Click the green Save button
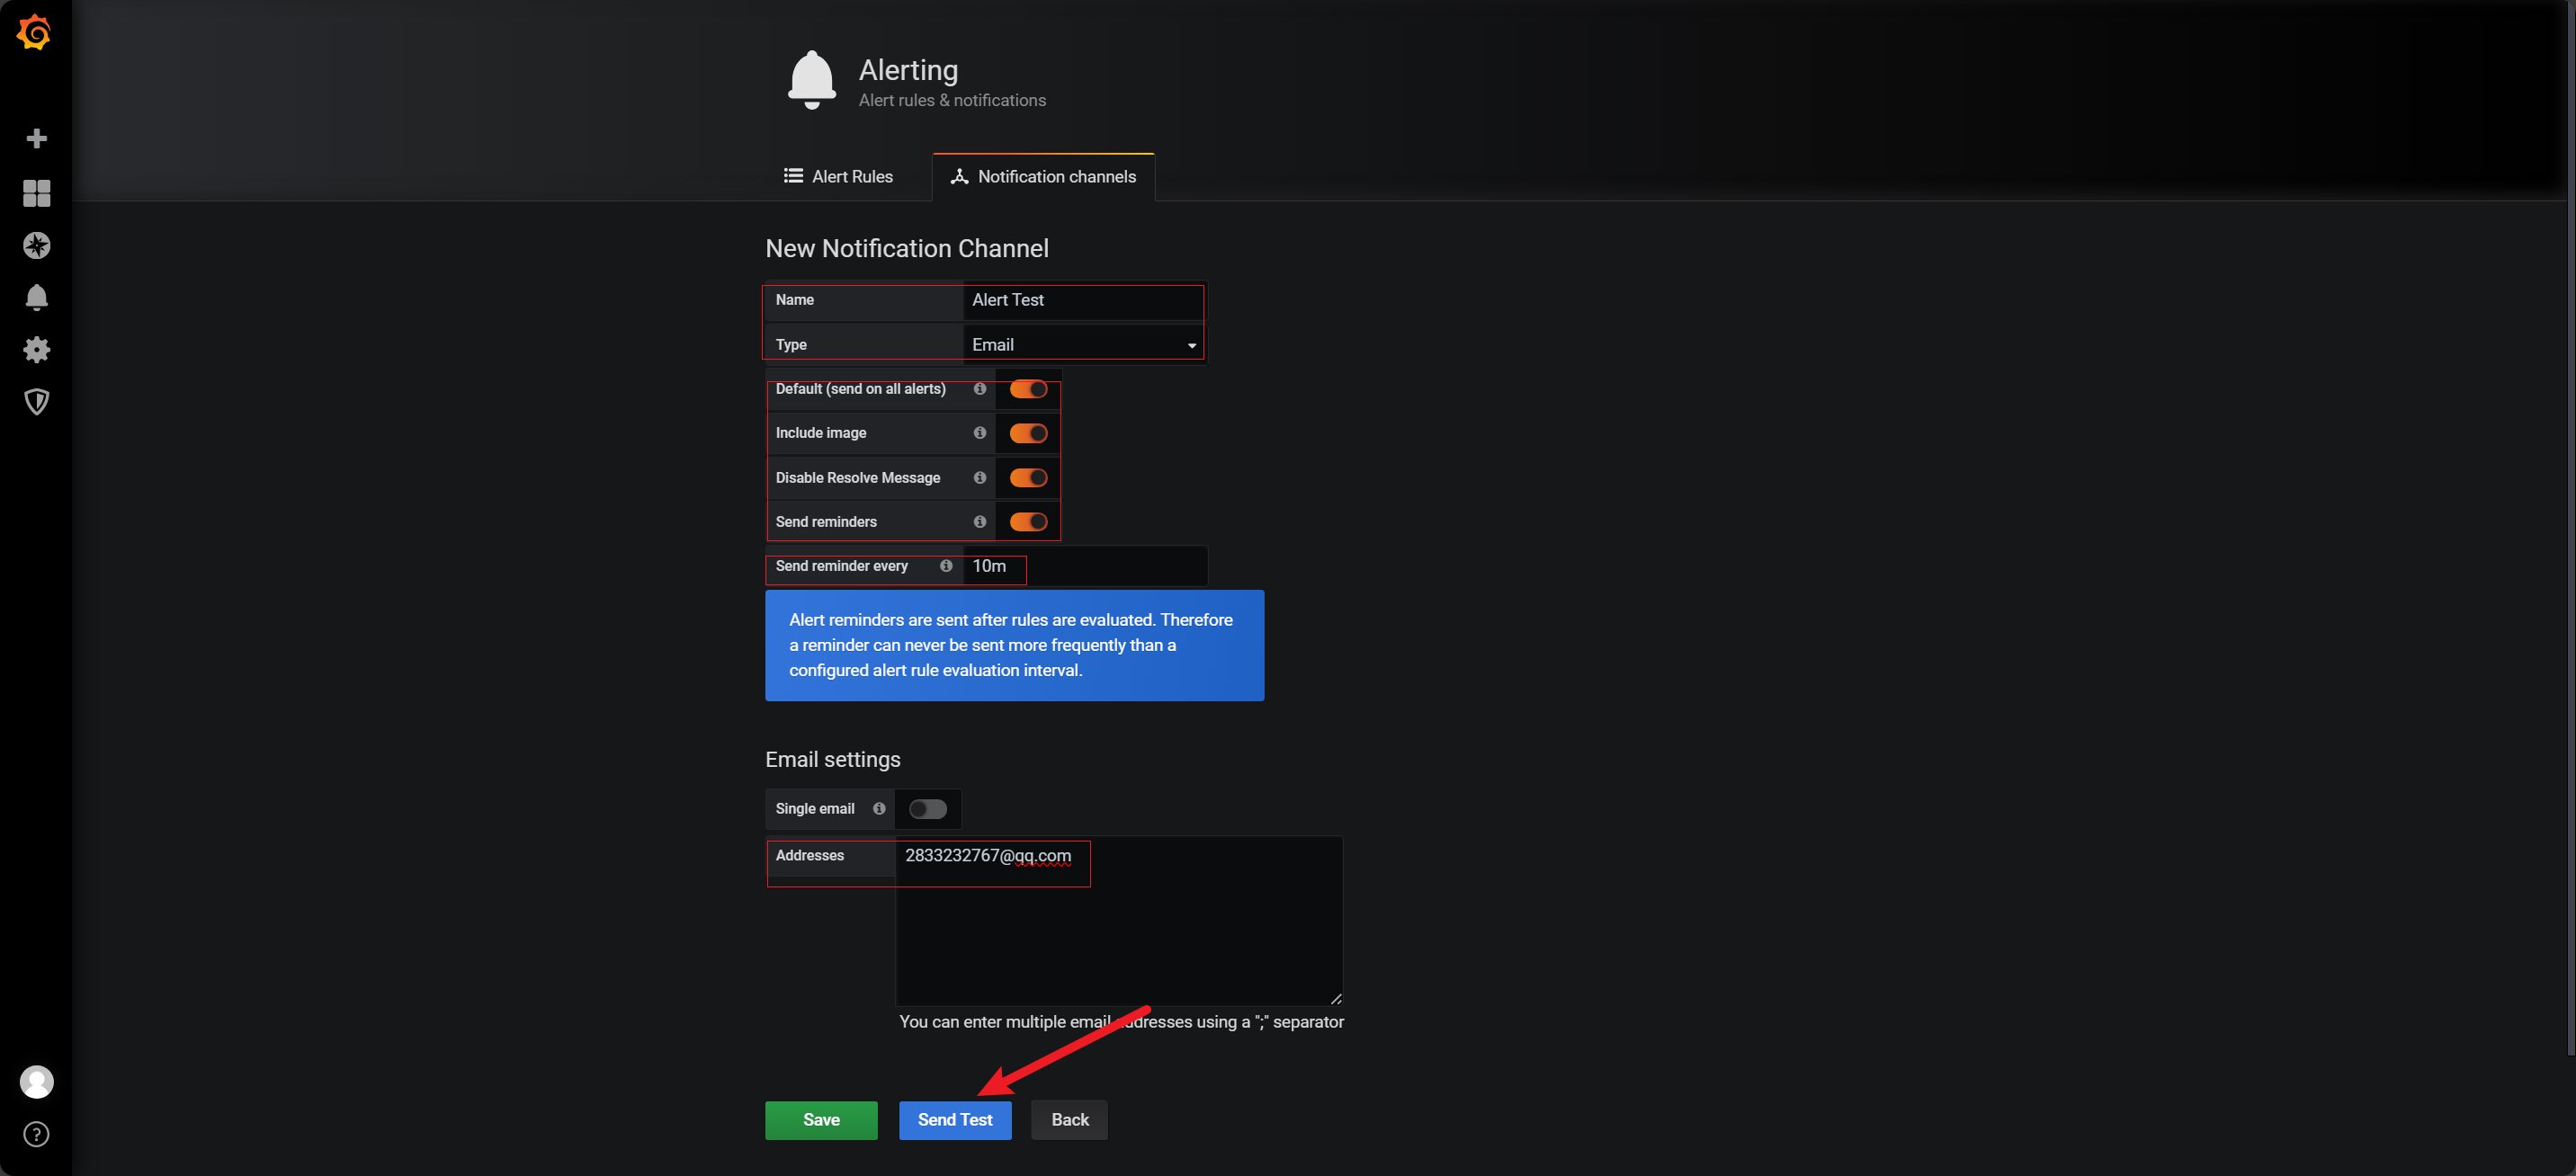 [x=820, y=1120]
